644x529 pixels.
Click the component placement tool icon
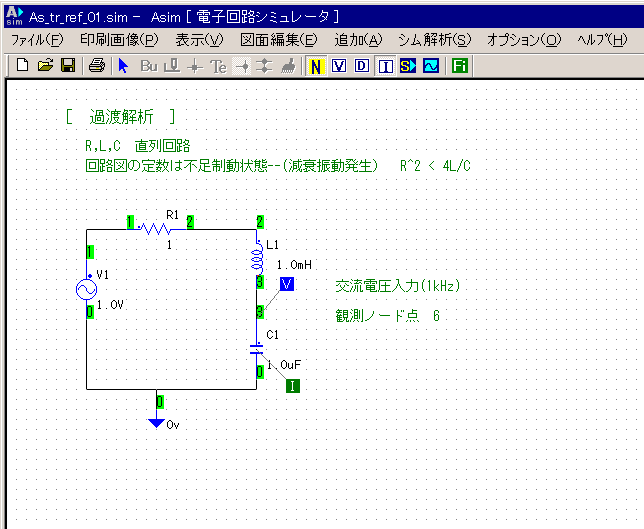172,66
